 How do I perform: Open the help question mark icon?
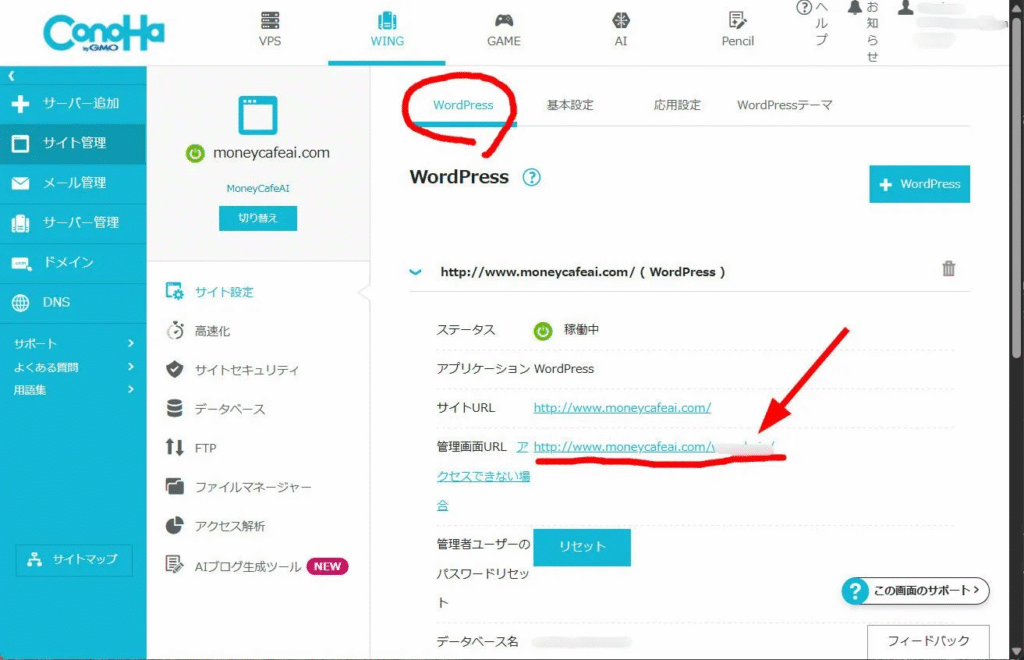tap(804, 8)
